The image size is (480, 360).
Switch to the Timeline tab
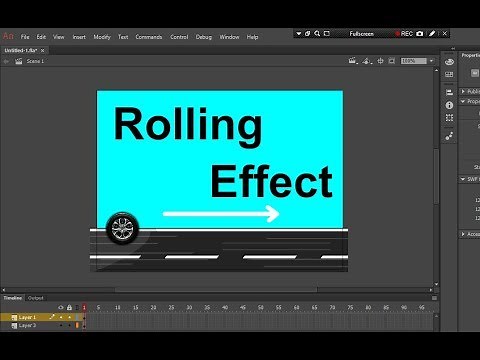(x=13, y=298)
